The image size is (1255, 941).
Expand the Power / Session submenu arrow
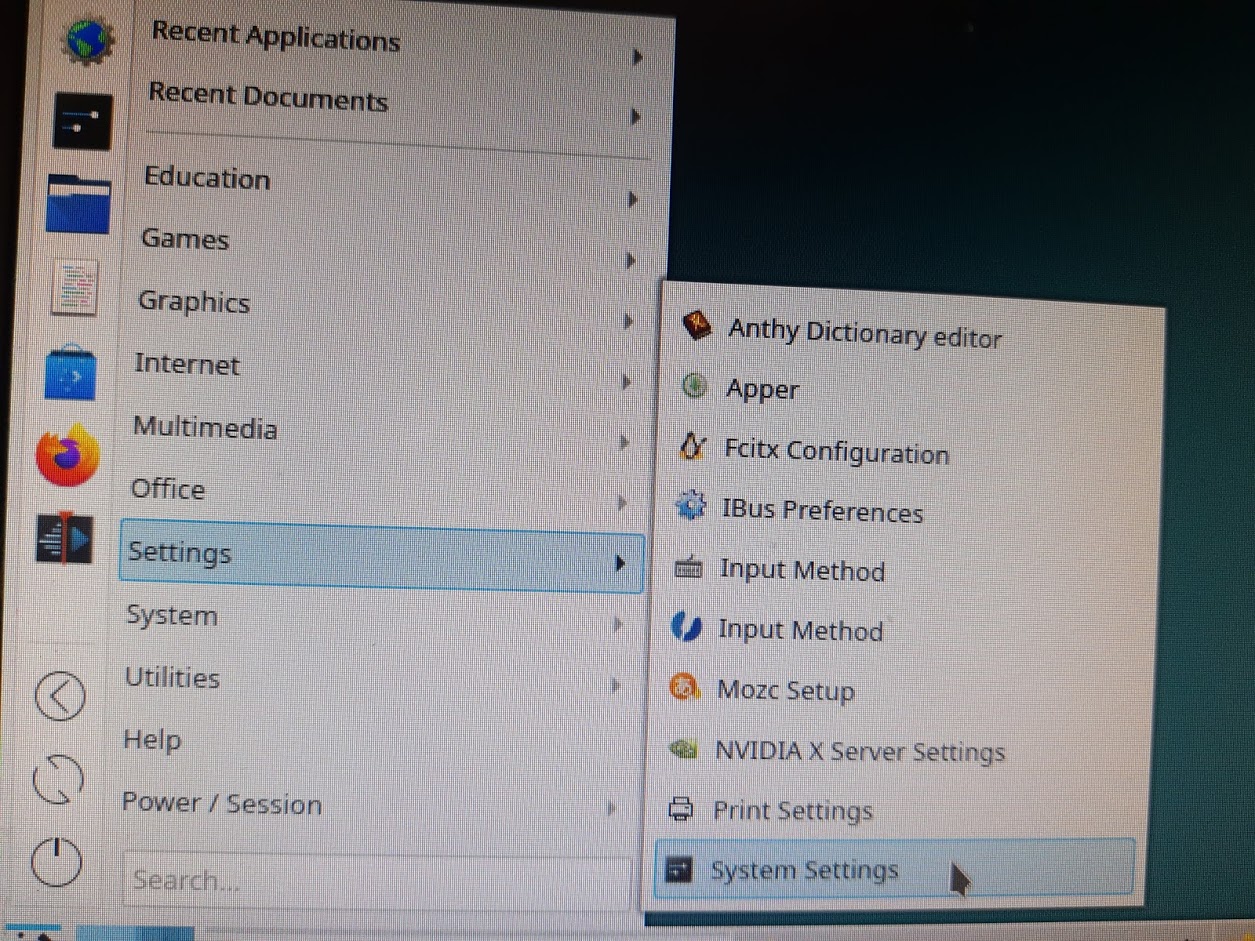(x=612, y=807)
